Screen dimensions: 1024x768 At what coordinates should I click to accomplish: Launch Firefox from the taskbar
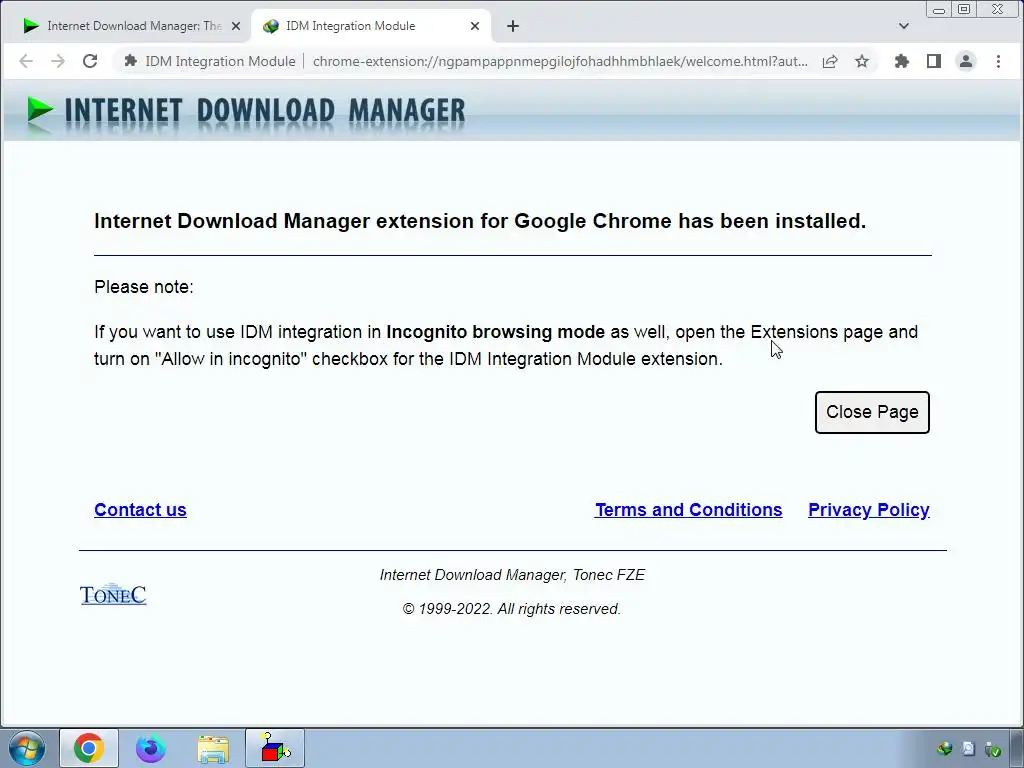point(151,748)
